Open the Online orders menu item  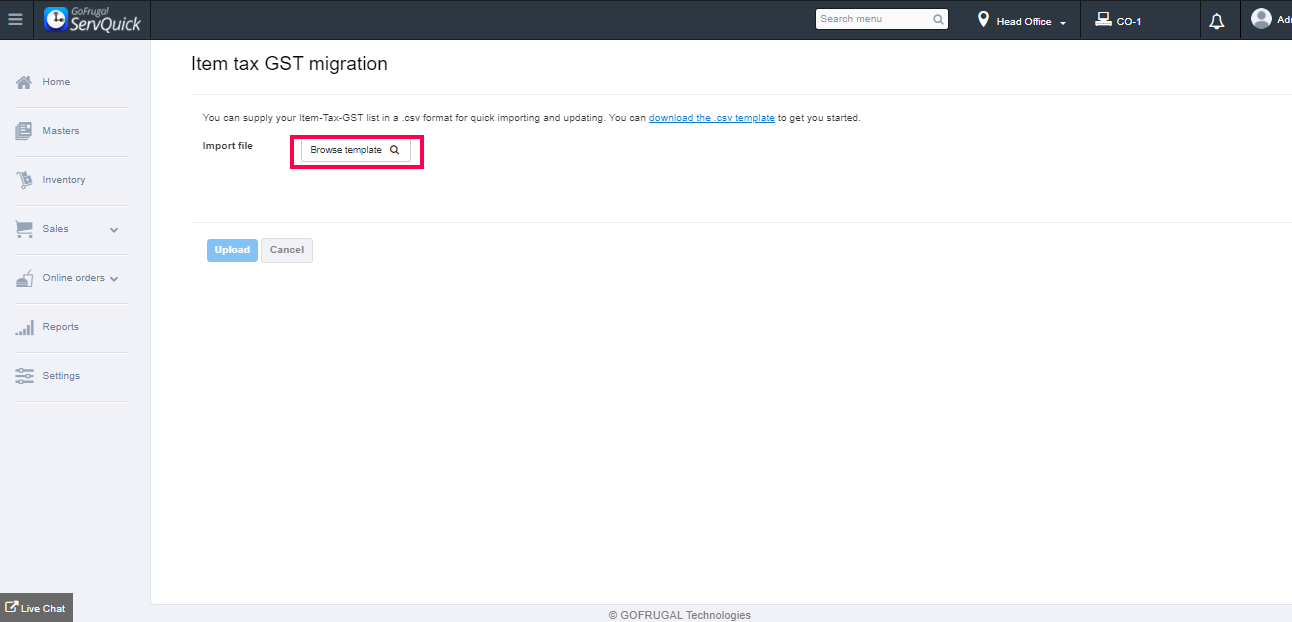click(73, 278)
